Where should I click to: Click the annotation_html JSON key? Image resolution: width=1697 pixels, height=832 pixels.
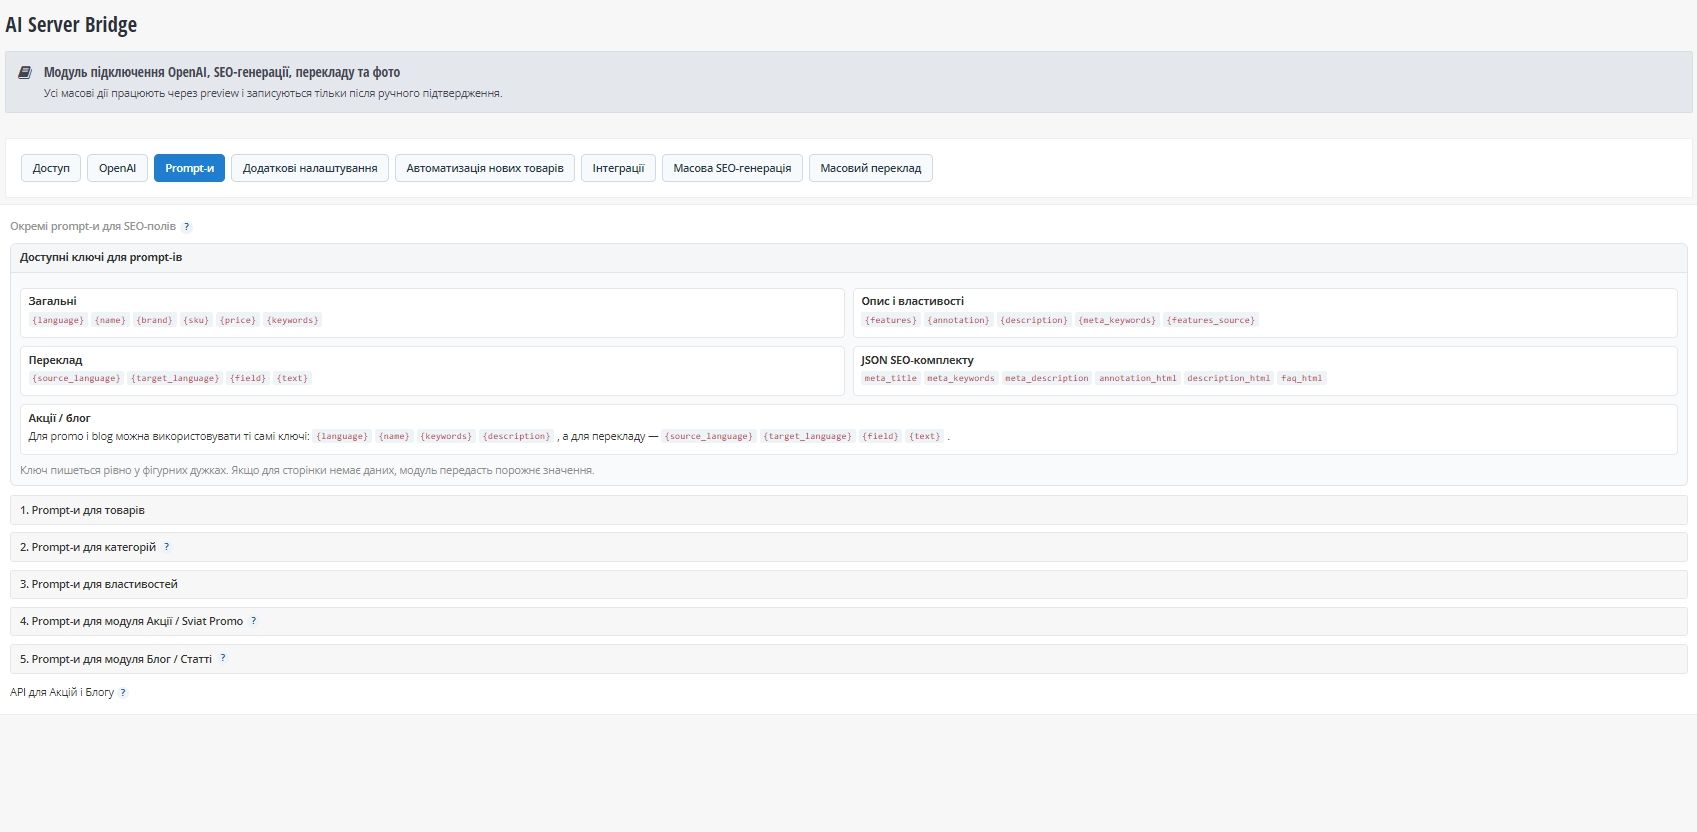click(1138, 378)
